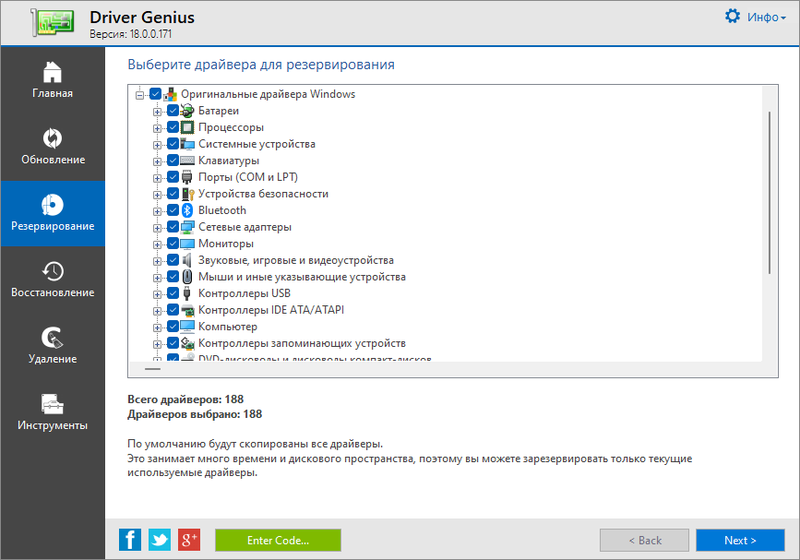Collapse Оригинальные драйвера Windows tree node
800x560 pixels.
pos(140,95)
